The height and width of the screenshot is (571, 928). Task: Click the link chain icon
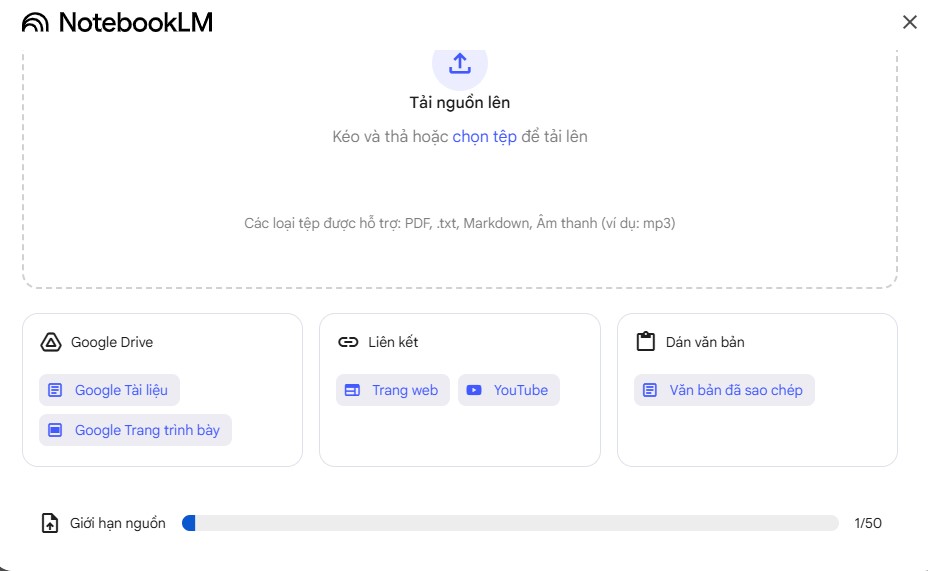tap(348, 342)
